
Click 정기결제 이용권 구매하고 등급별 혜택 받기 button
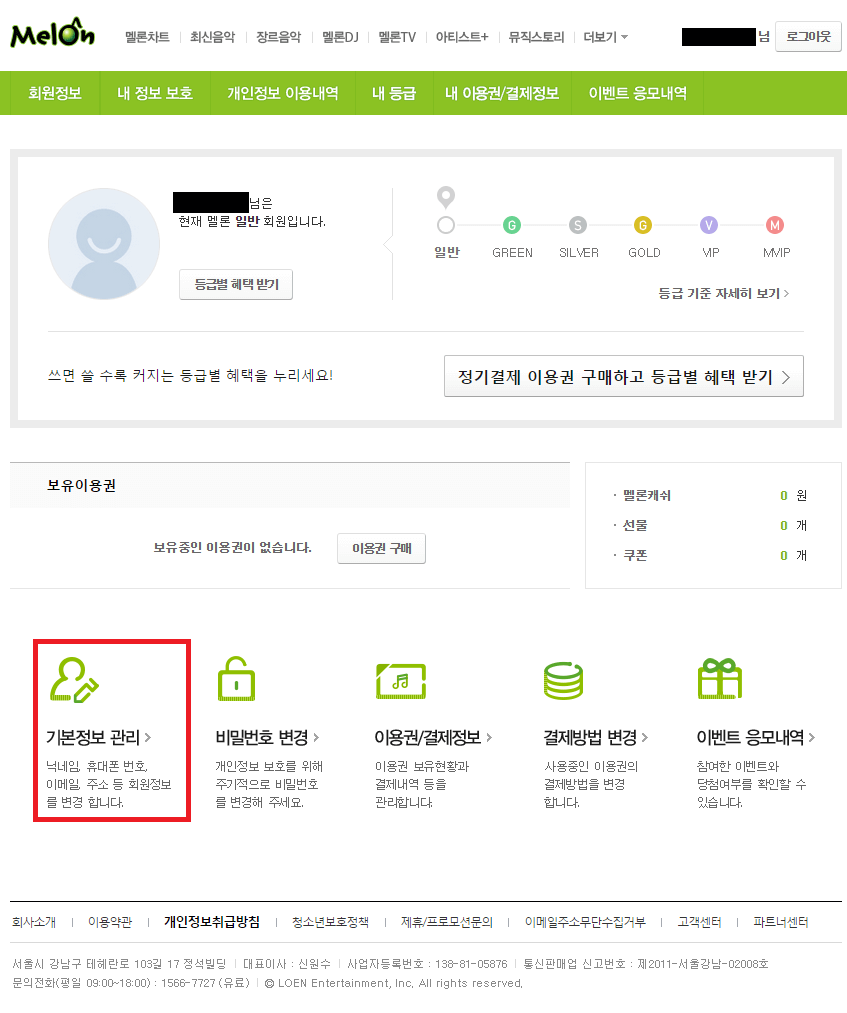(x=623, y=376)
